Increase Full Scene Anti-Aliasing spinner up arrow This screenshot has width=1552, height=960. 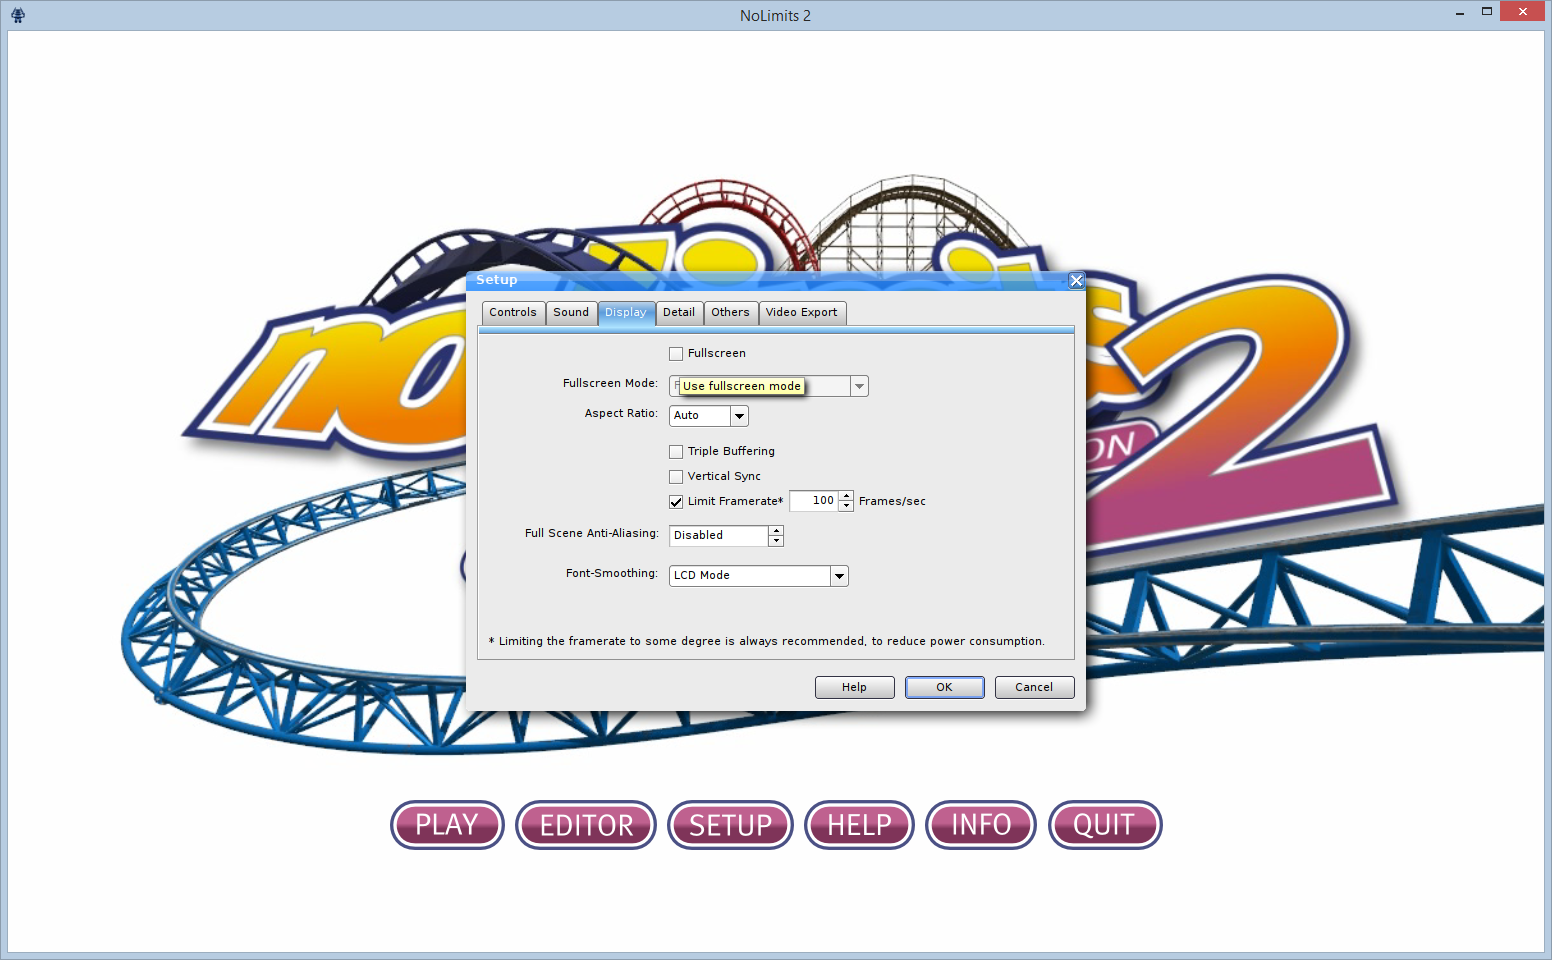pyautogui.click(x=776, y=531)
